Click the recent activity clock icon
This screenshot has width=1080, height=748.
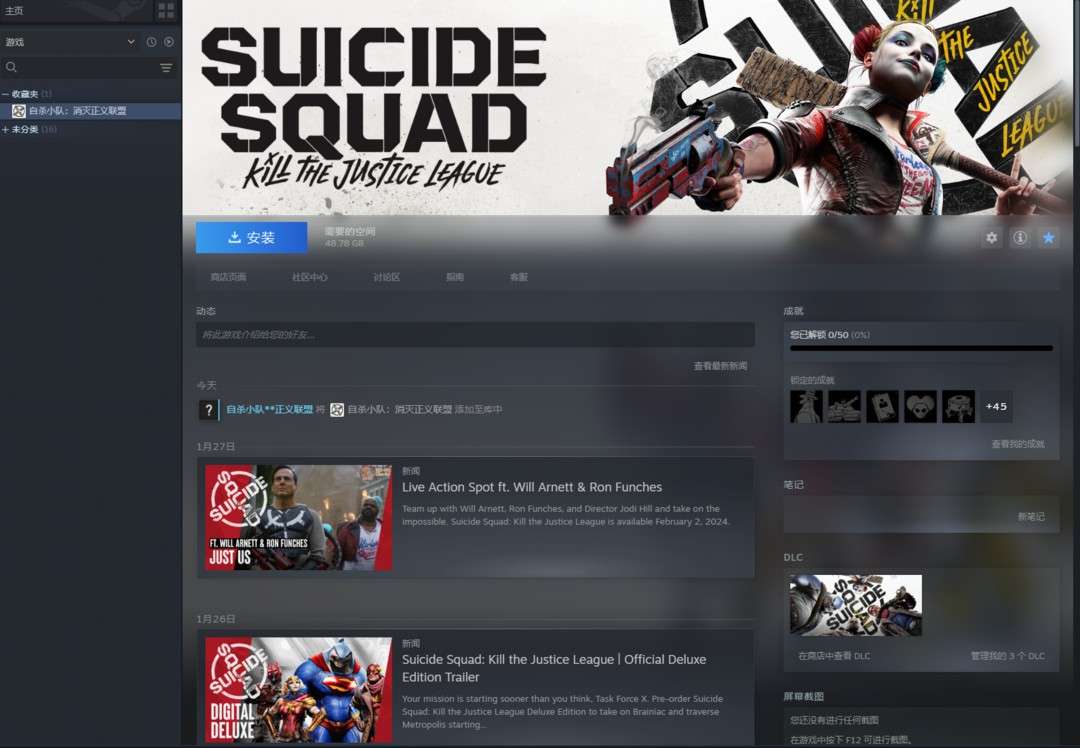coord(151,42)
